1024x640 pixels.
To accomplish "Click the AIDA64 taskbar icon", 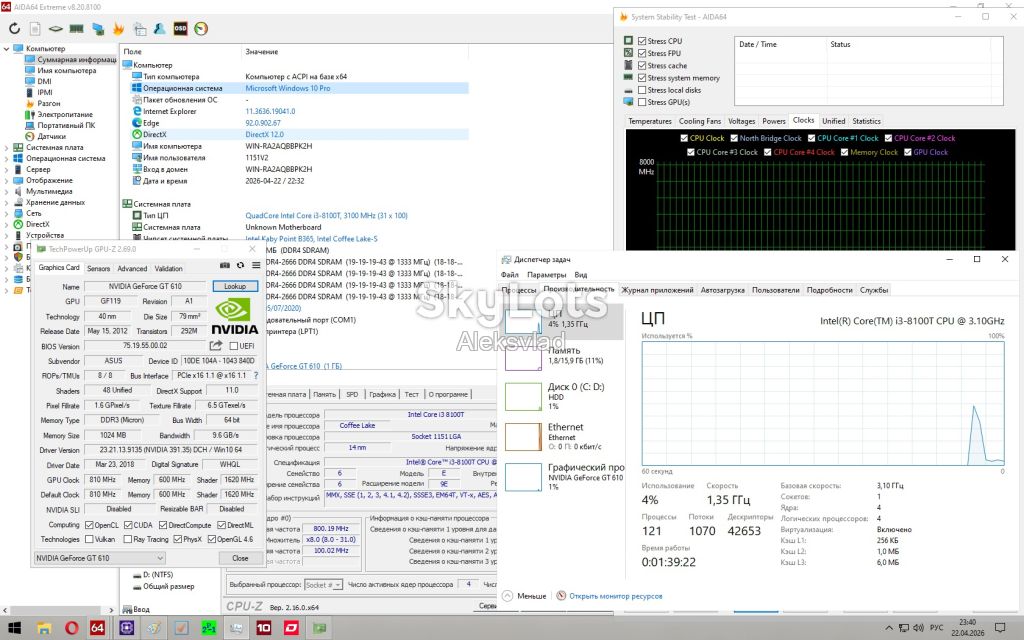I will pos(97,628).
